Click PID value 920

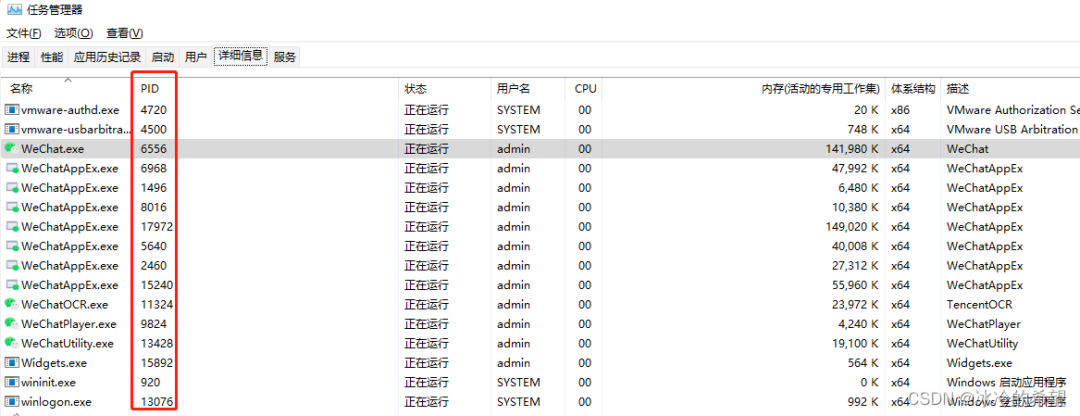pyautogui.click(x=150, y=382)
